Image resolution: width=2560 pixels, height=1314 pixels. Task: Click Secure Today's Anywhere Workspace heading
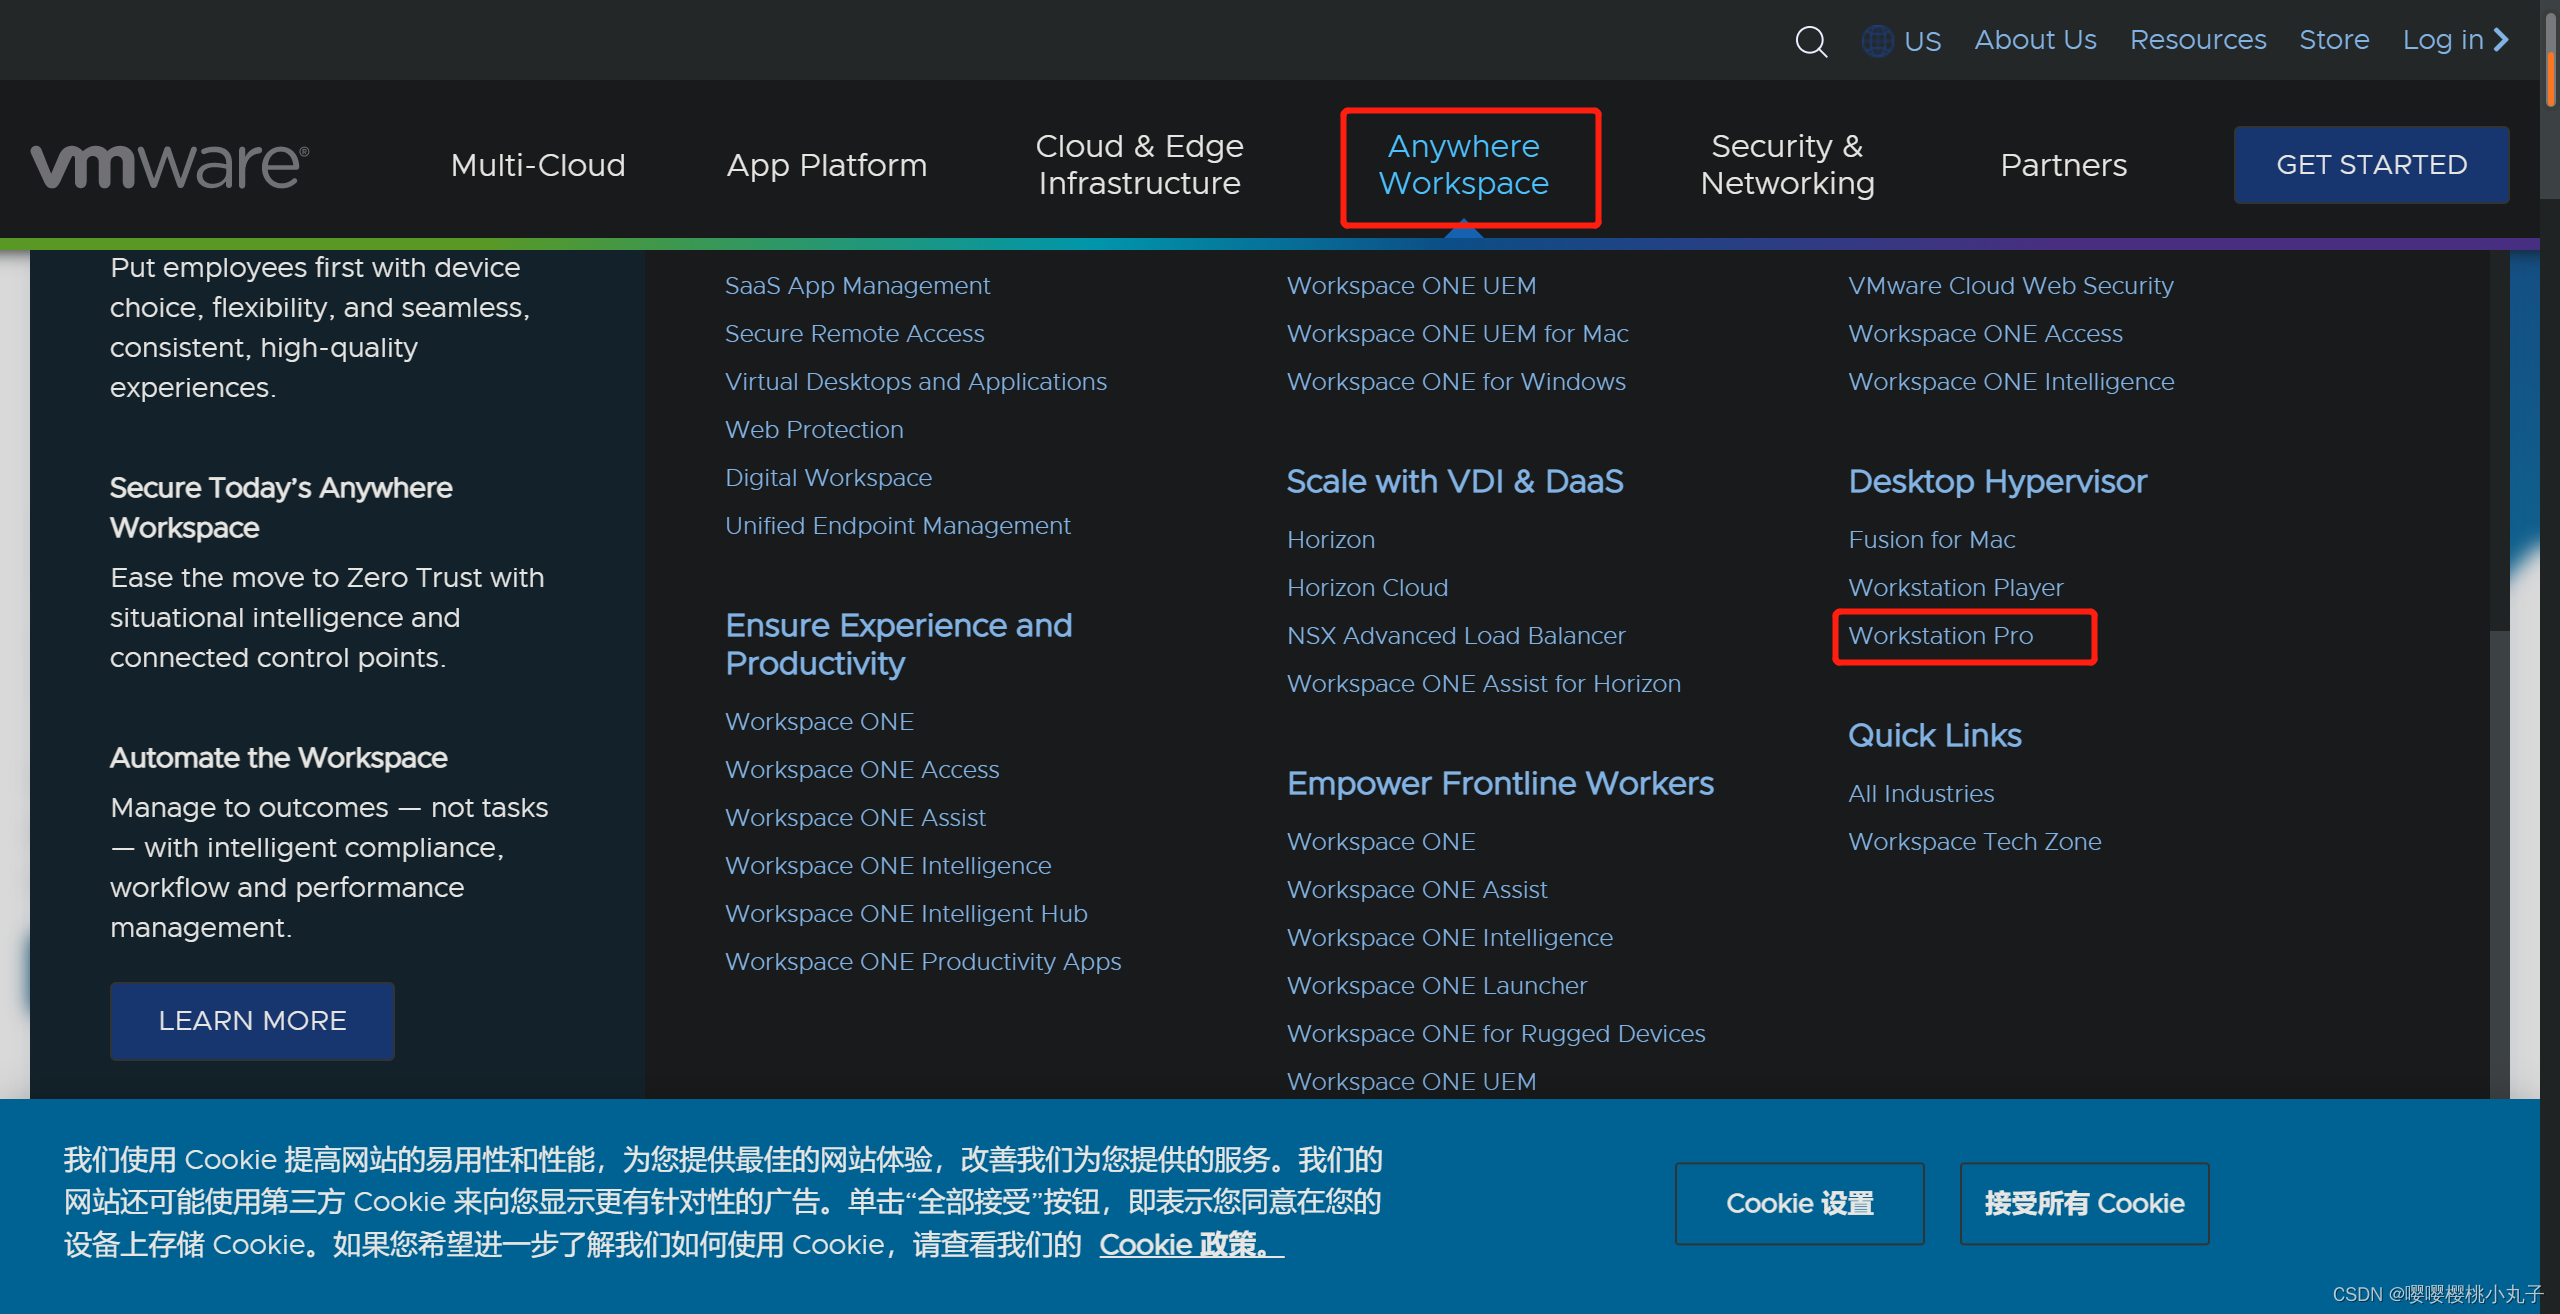281,508
